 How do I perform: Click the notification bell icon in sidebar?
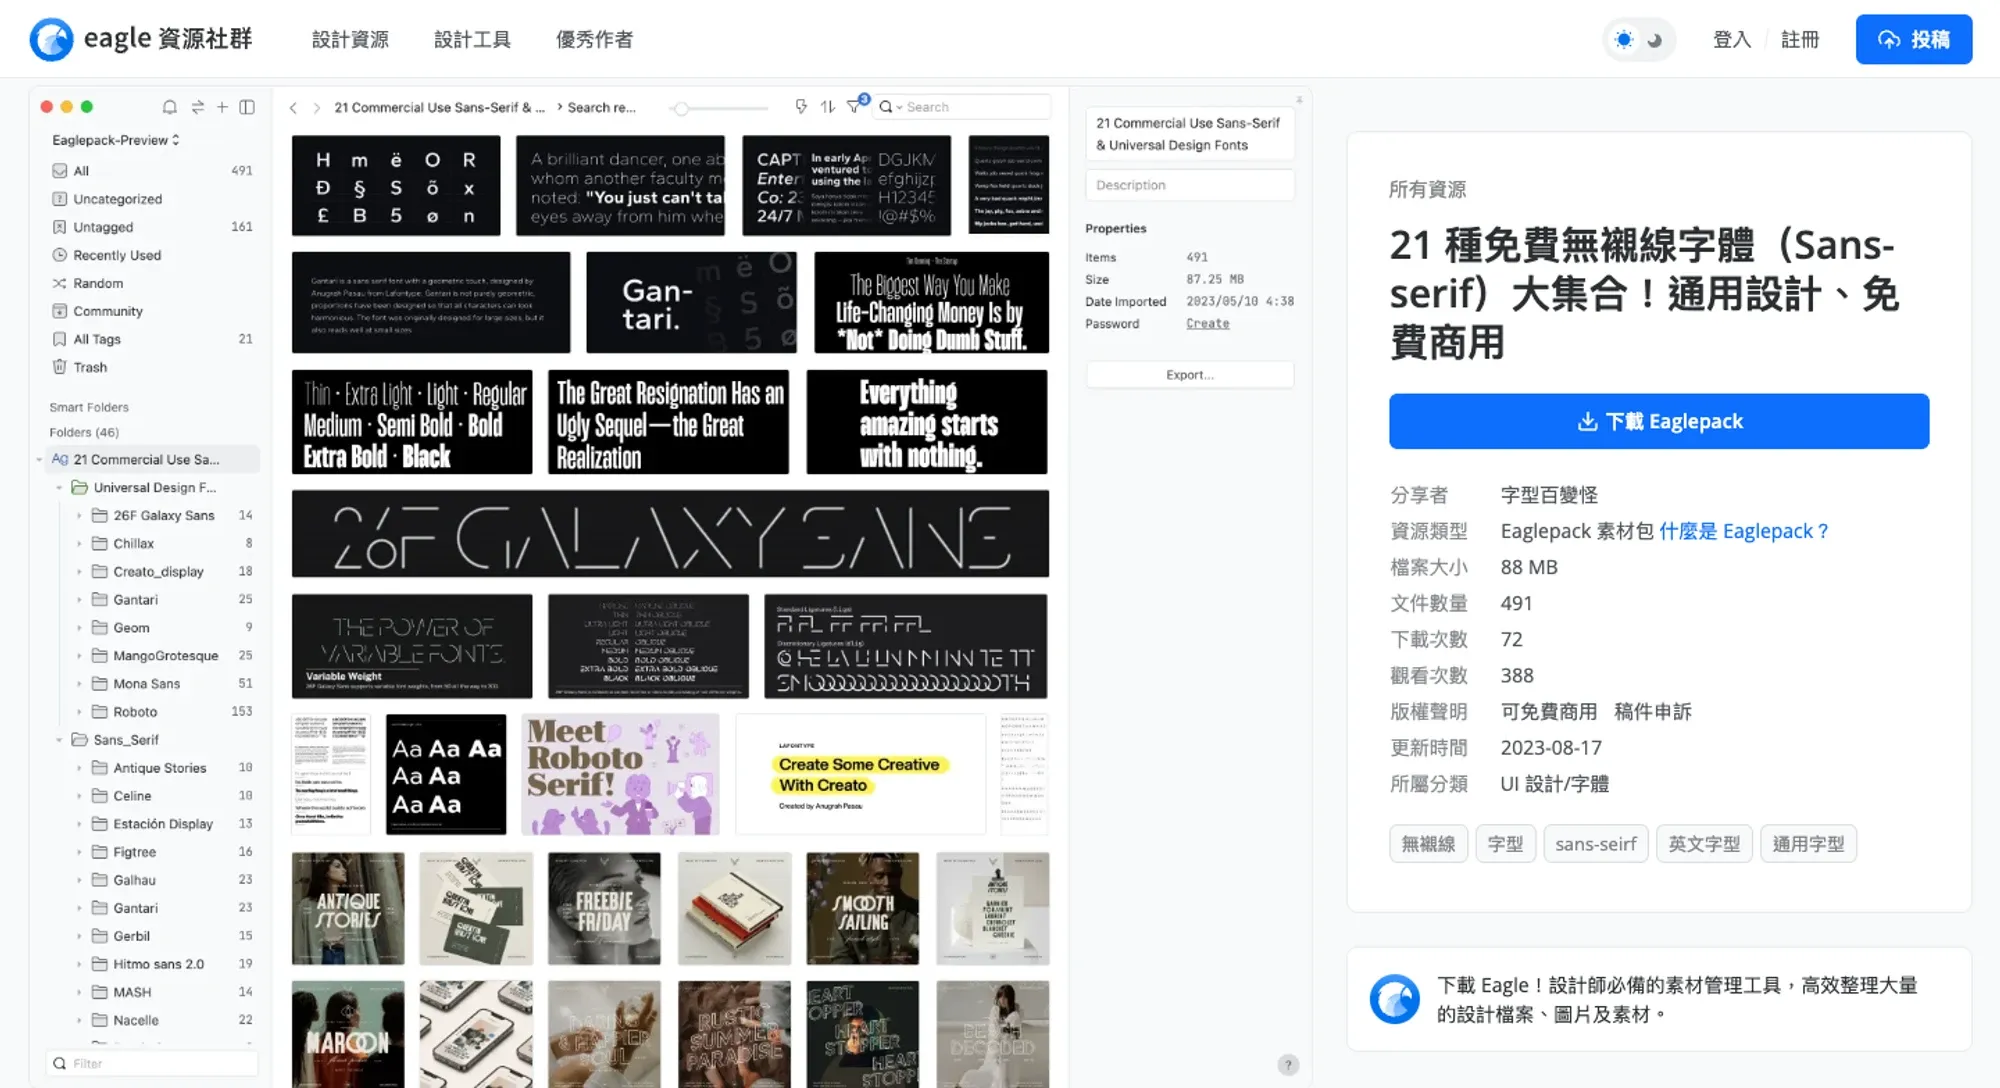click(x=170, y=107)
